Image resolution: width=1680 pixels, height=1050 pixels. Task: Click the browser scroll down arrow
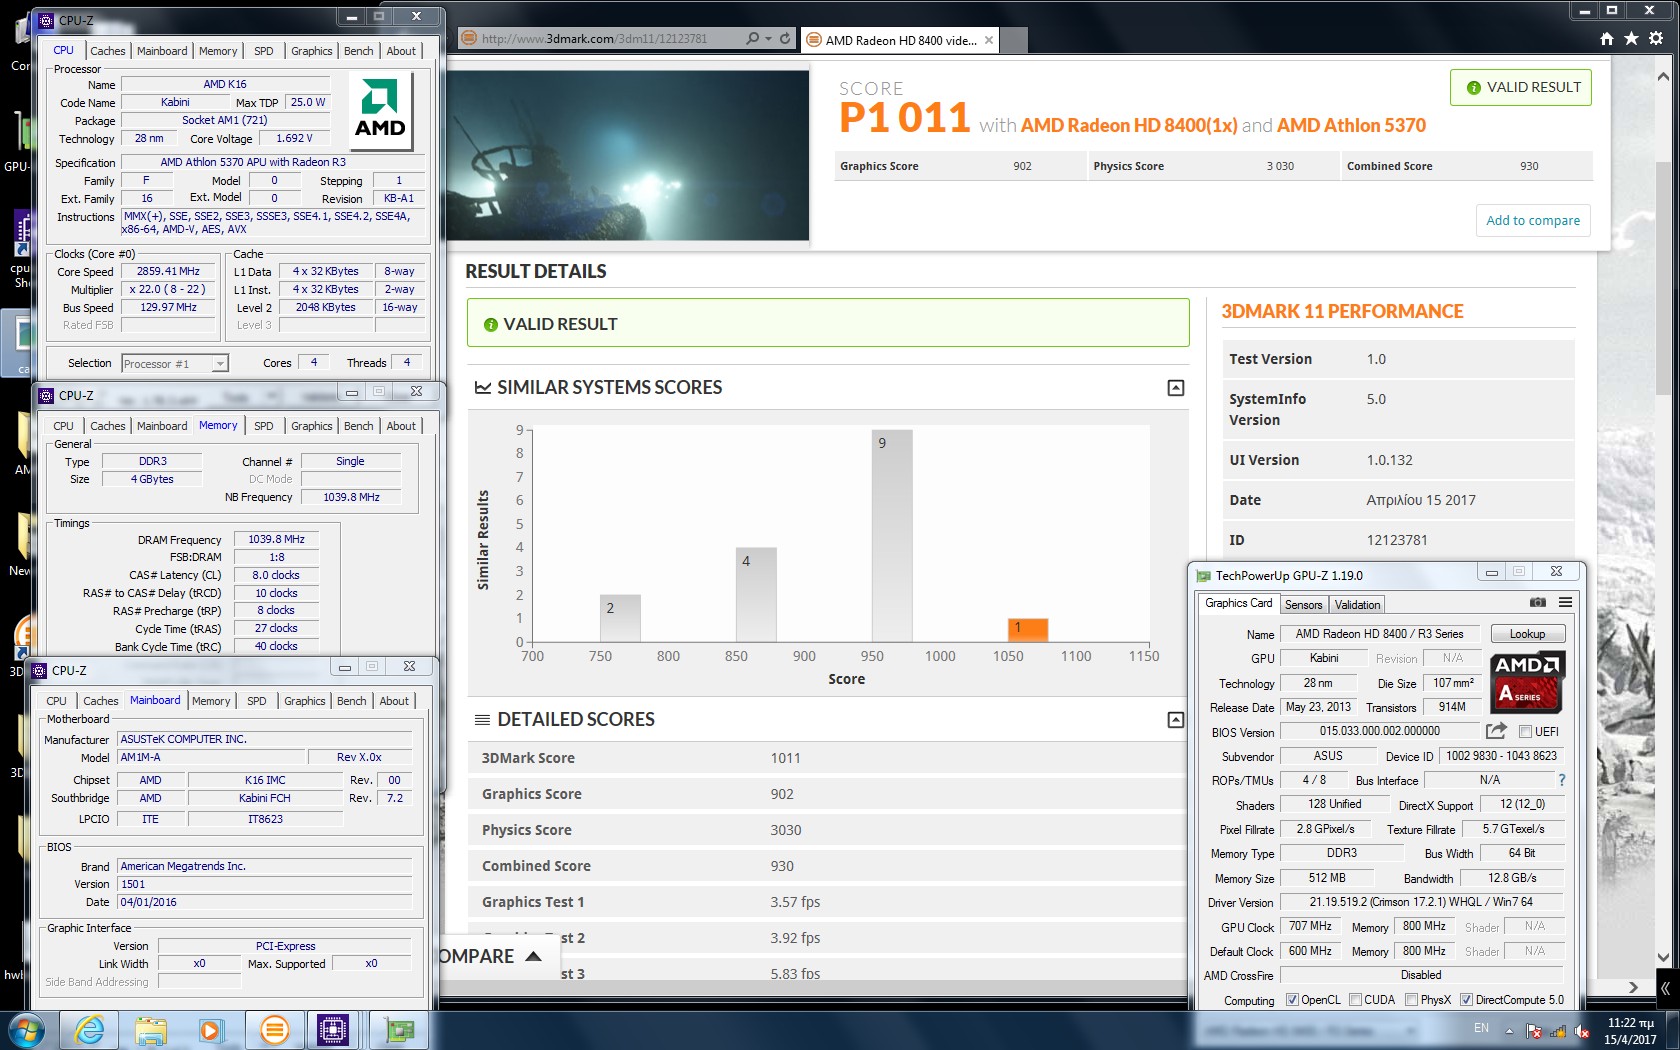click(x=1663, y=956)
